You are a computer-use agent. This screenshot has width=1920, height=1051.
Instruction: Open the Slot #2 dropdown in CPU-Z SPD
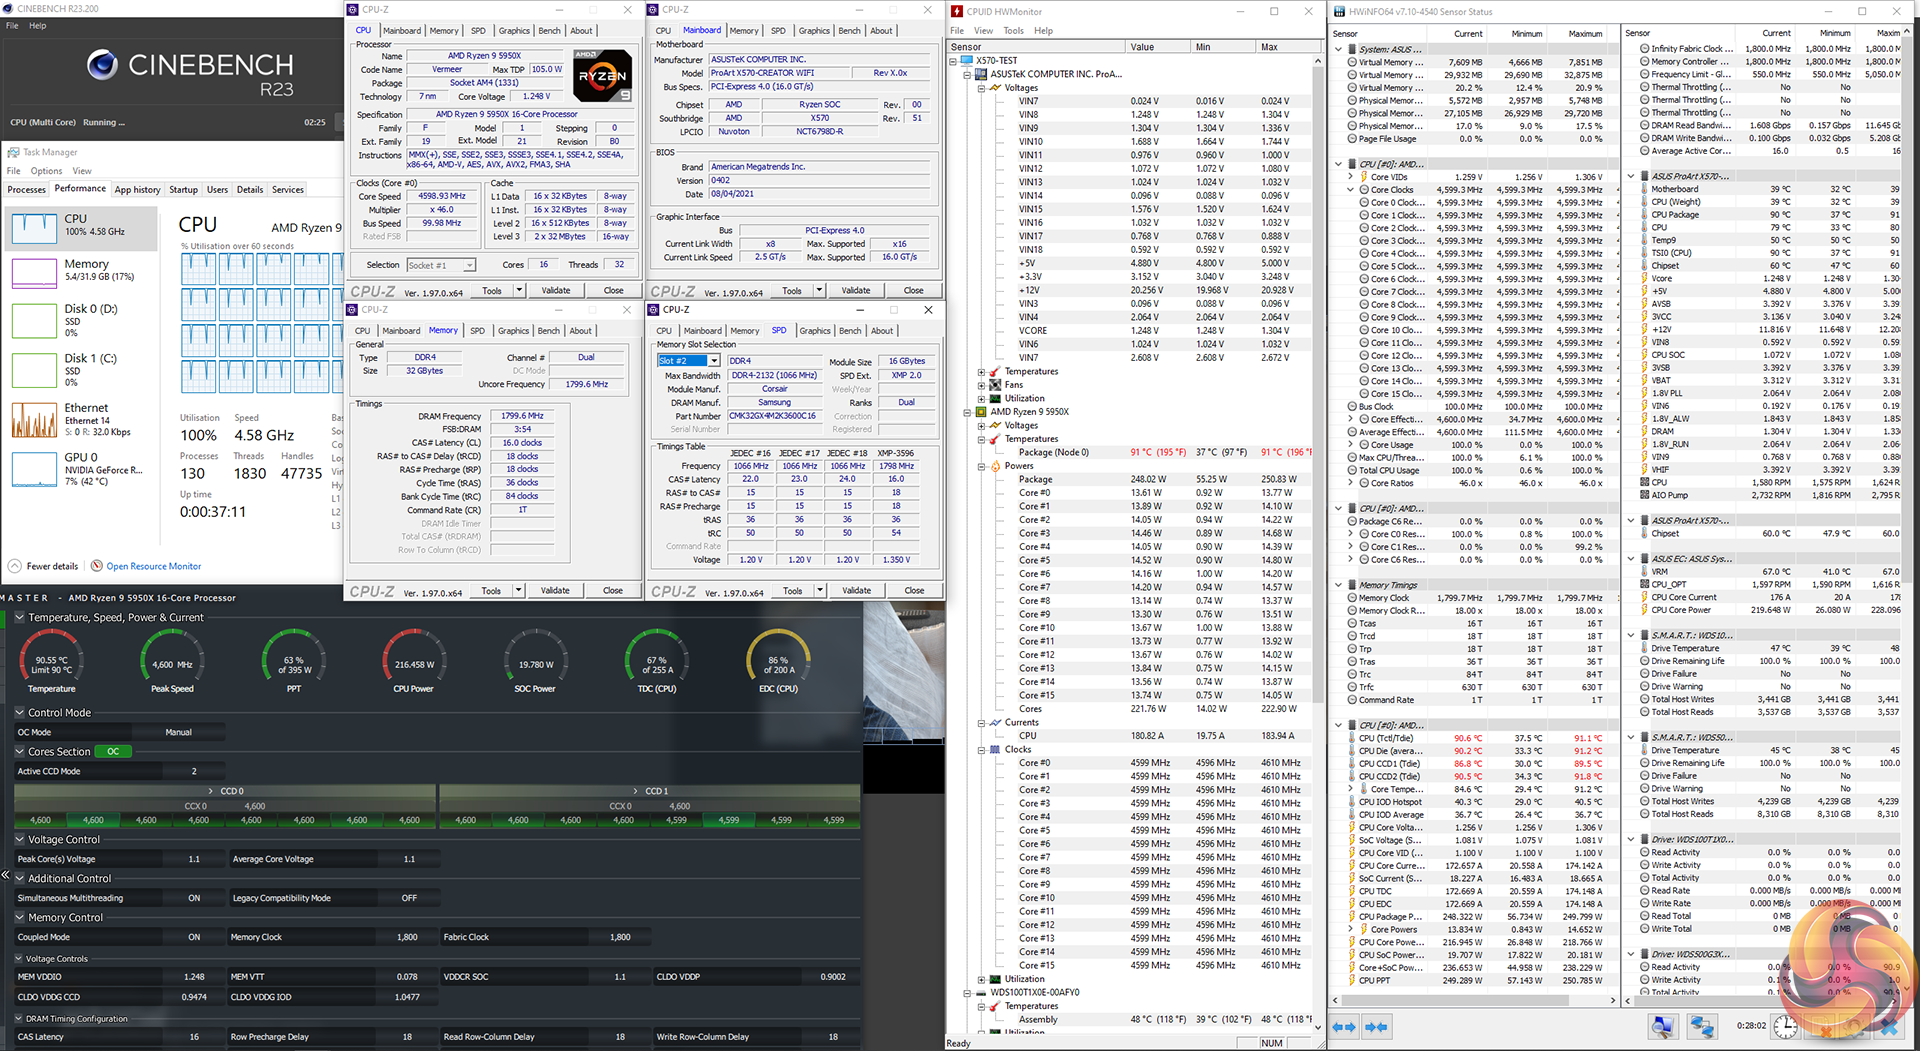714,361
